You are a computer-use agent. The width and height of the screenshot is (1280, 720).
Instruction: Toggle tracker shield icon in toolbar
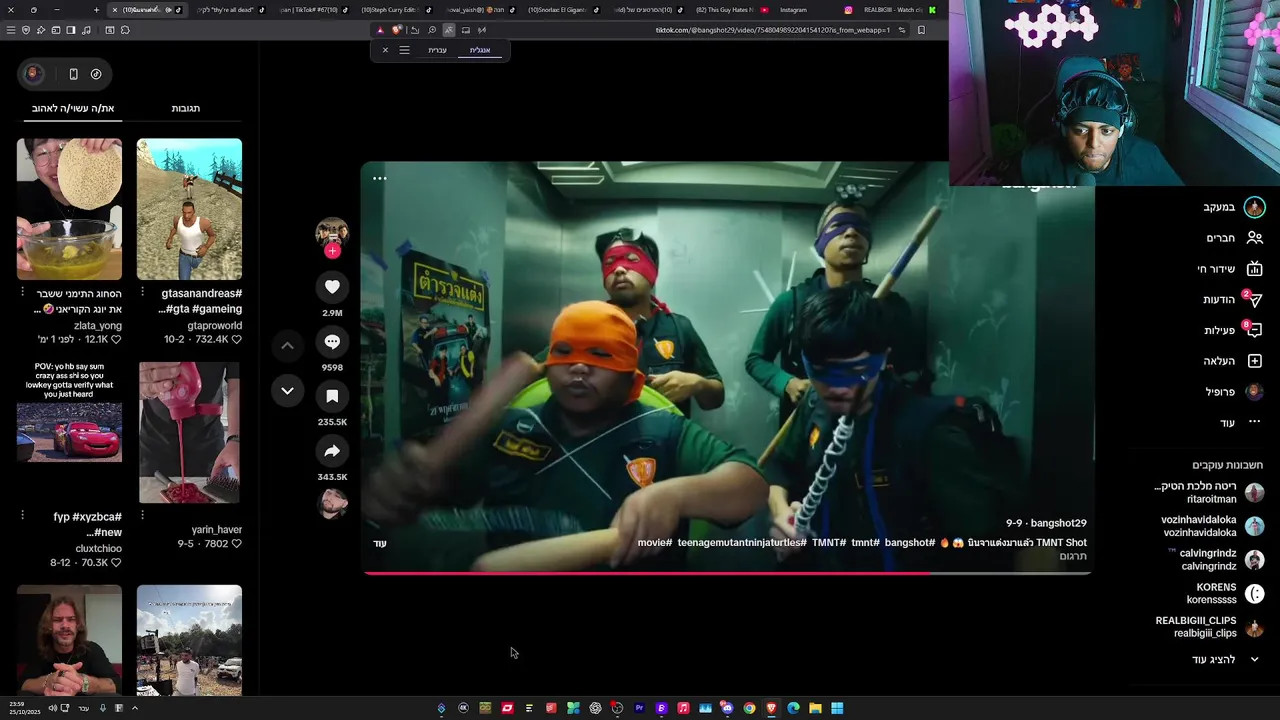(26, 30)
